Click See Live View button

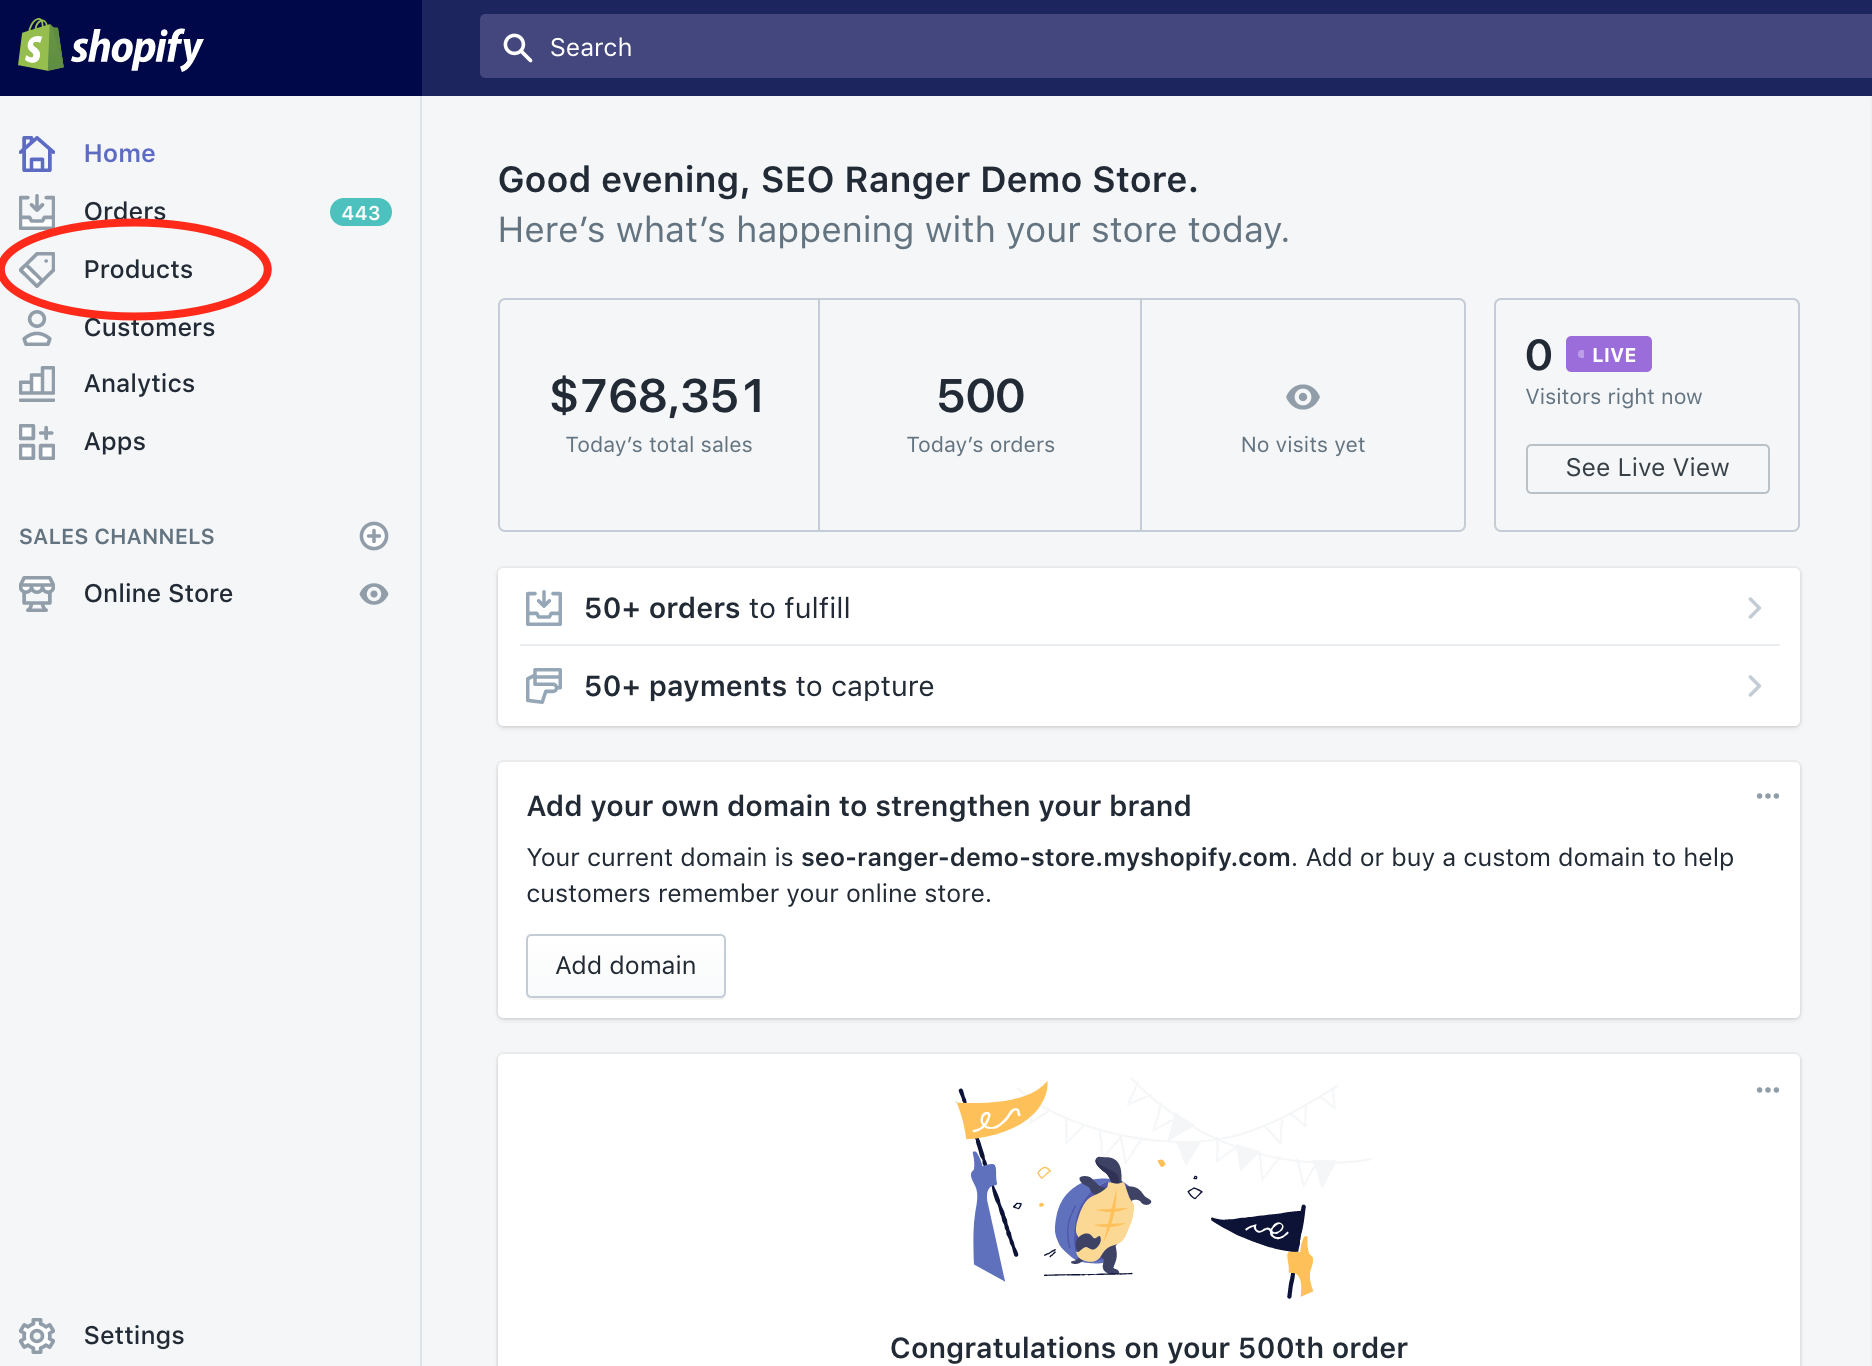click(x=1647, y=468)
